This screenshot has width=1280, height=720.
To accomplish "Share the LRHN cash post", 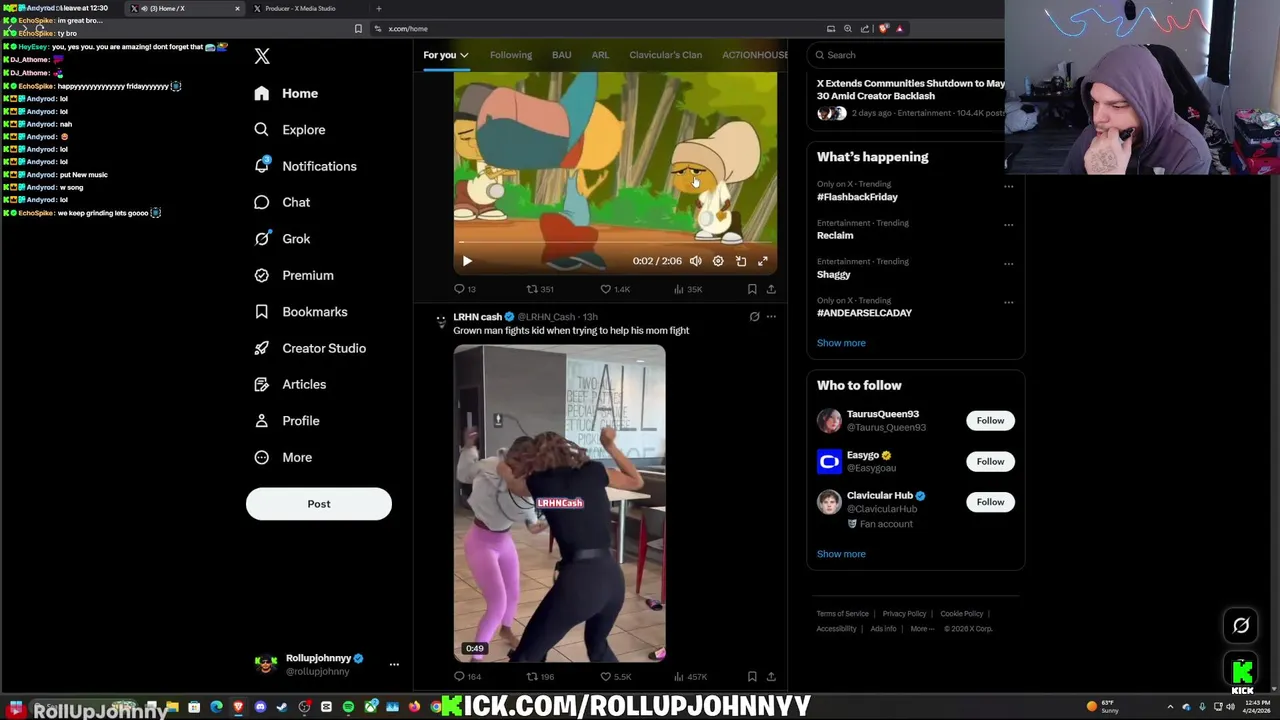I will (x=771, y=677).
